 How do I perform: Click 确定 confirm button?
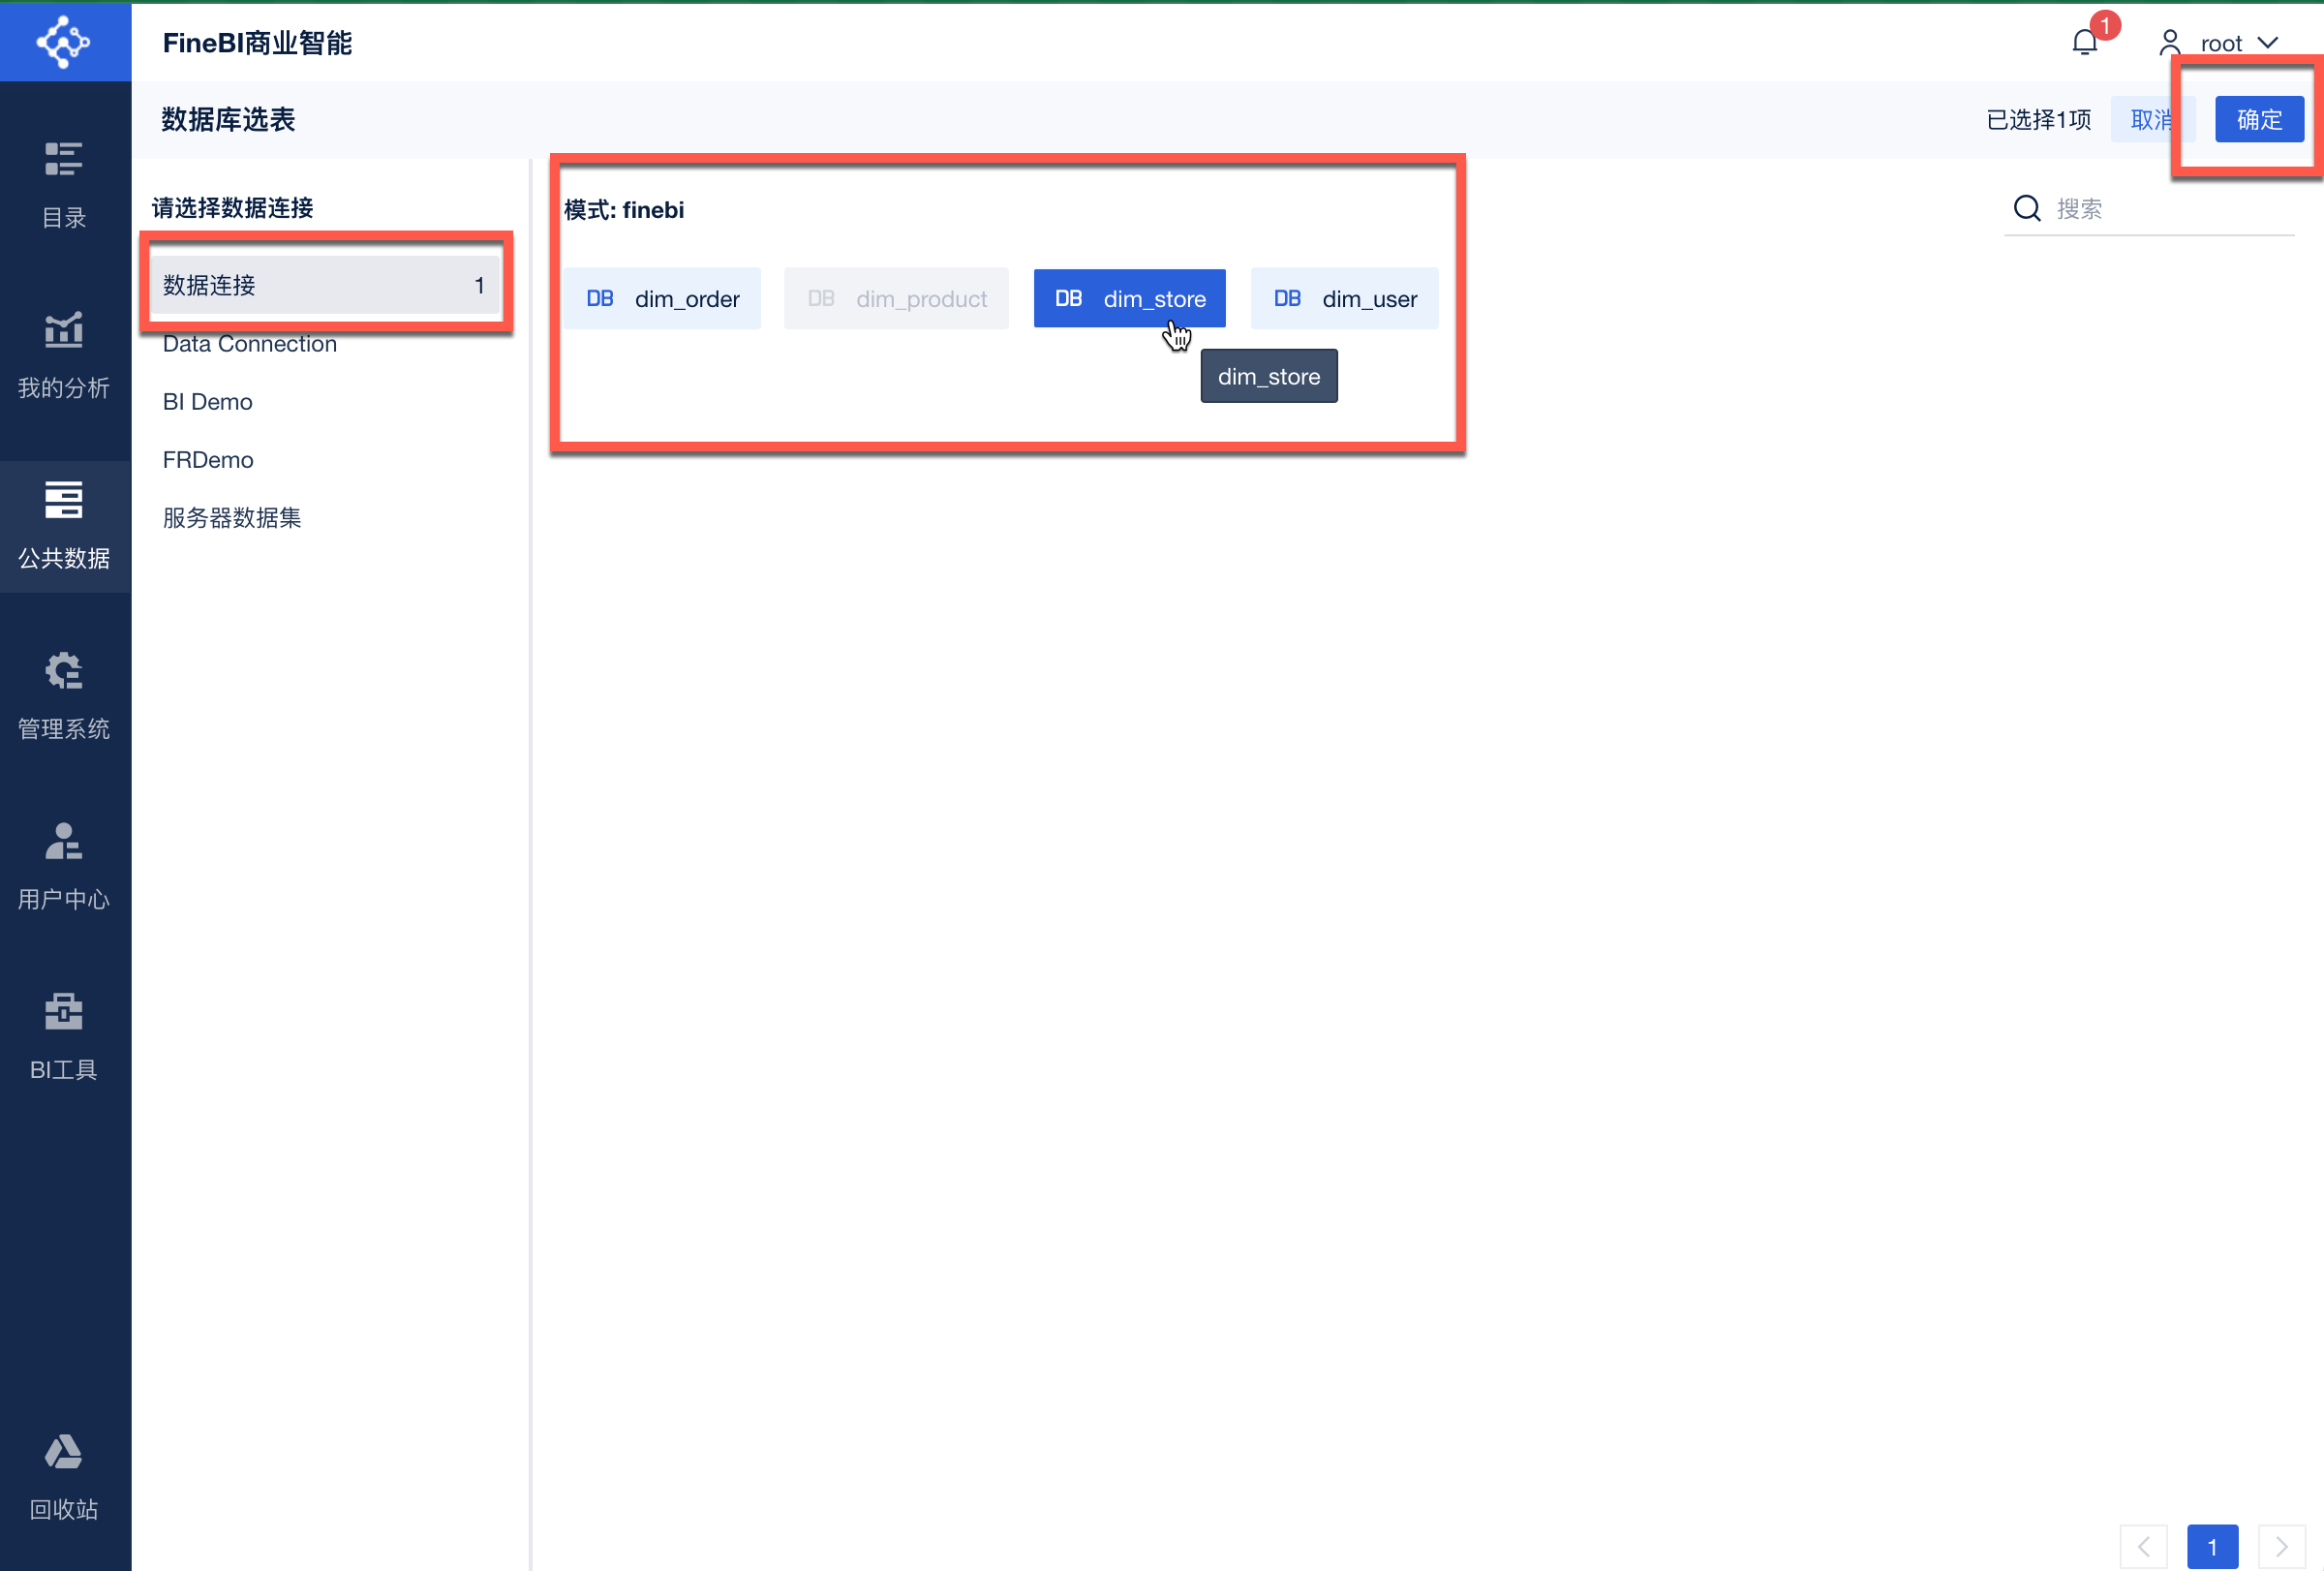tap(2258, 120)
